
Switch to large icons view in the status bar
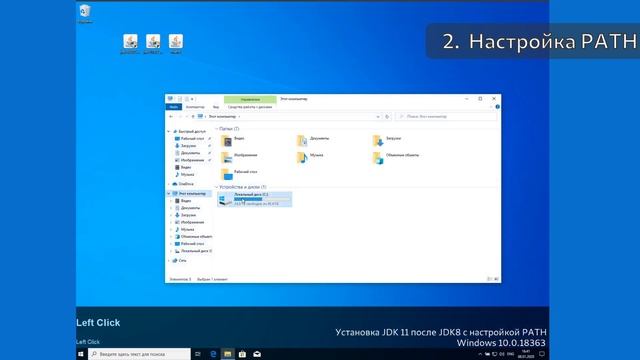[496, 279]
